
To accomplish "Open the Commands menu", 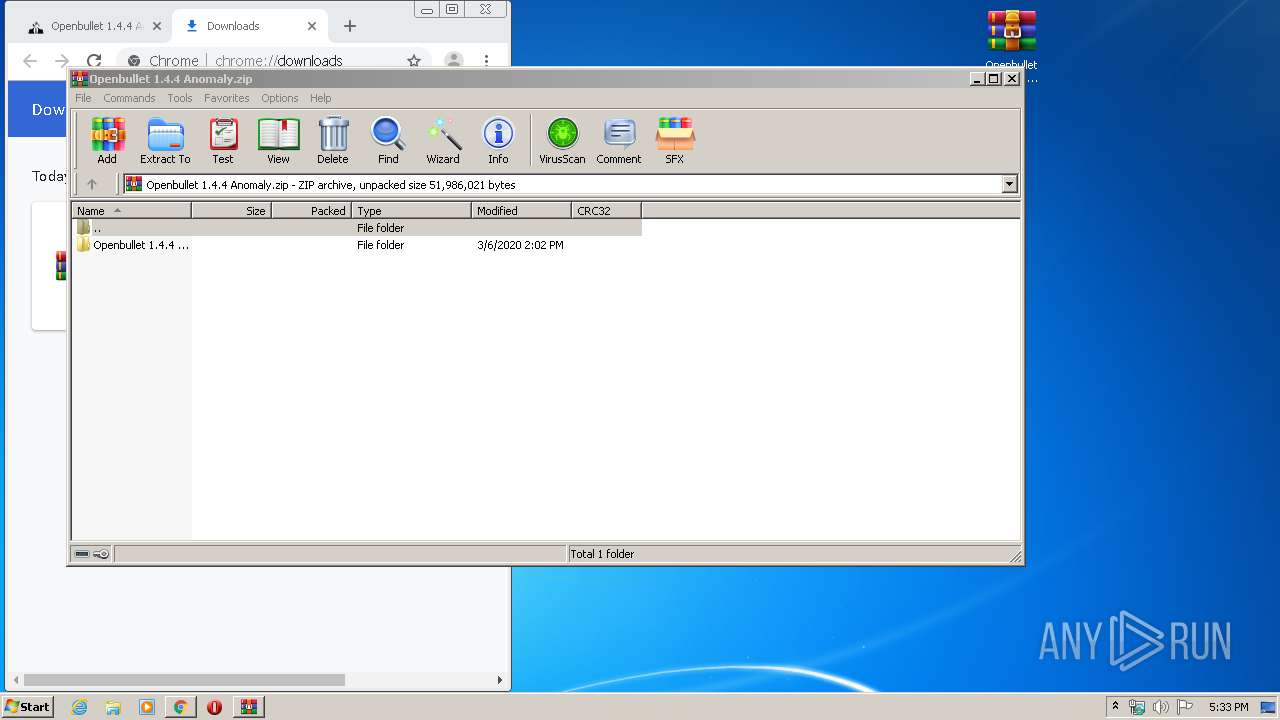I will (129, 98).
